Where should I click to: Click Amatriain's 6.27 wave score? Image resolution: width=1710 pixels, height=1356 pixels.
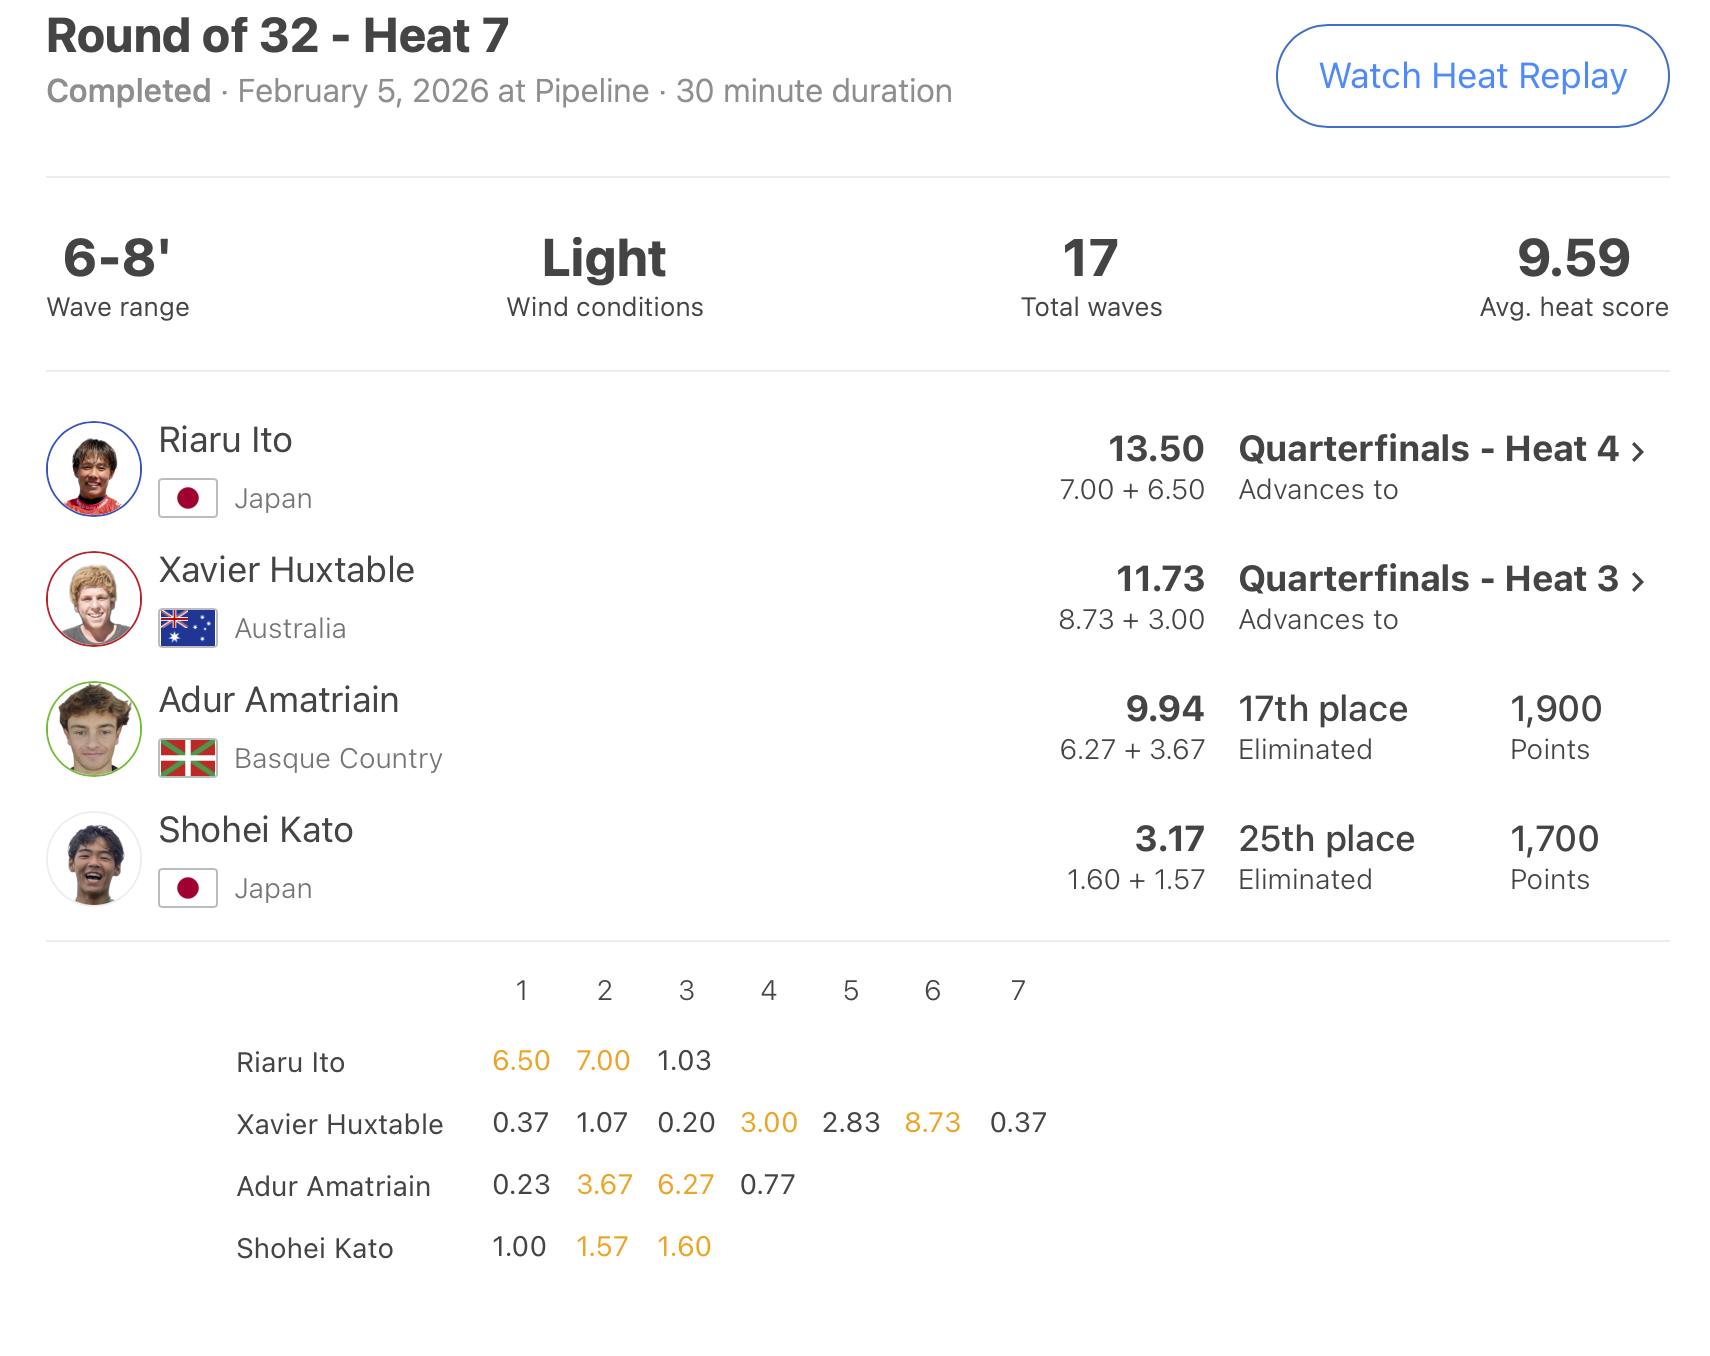686,1185
